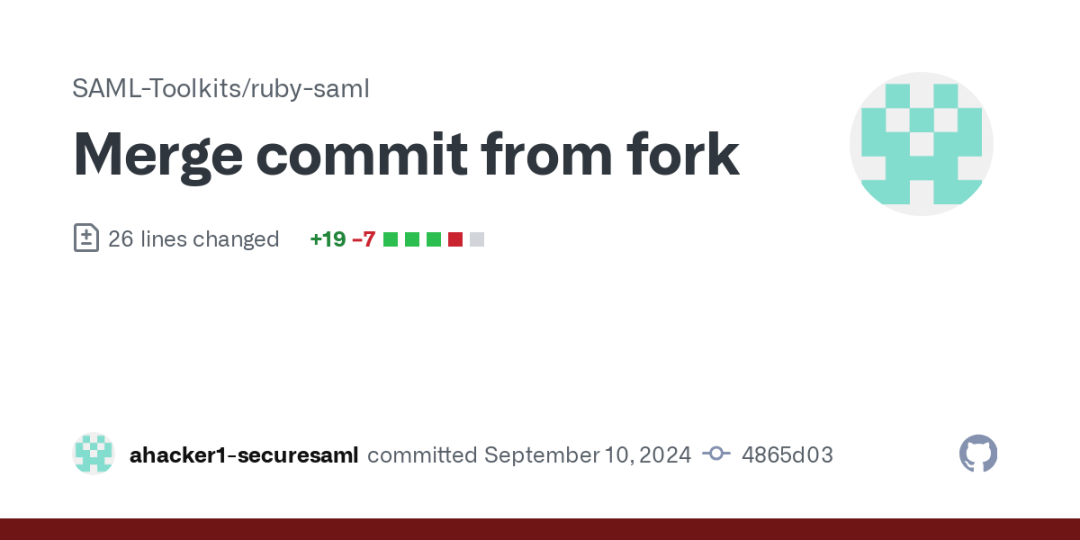Click the leftmost green diffstat square
Screen dimensions: 1080x540
pos(391,240)
